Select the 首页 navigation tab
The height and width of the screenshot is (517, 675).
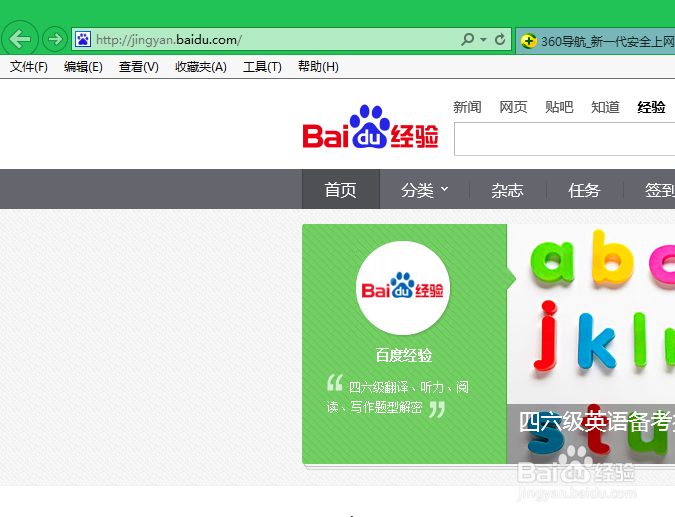pos(341,189)
